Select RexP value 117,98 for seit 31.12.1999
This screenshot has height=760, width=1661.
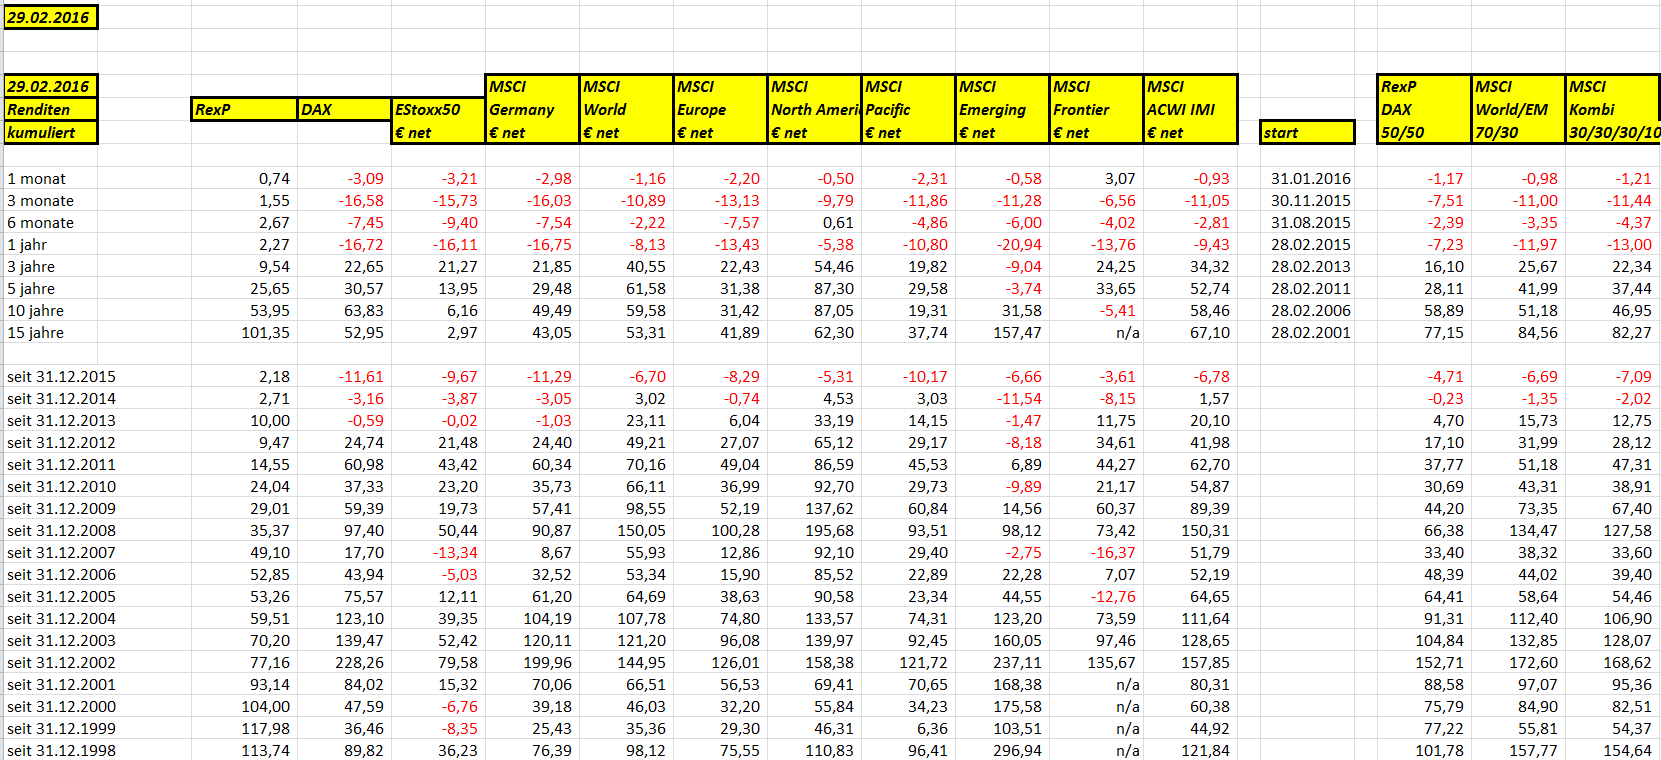click(266, 728)
